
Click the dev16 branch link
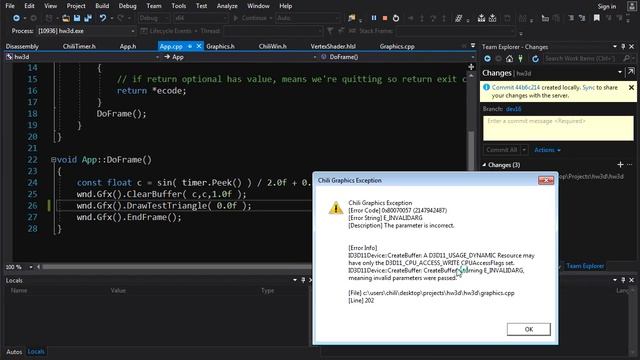tap(513, 109)
